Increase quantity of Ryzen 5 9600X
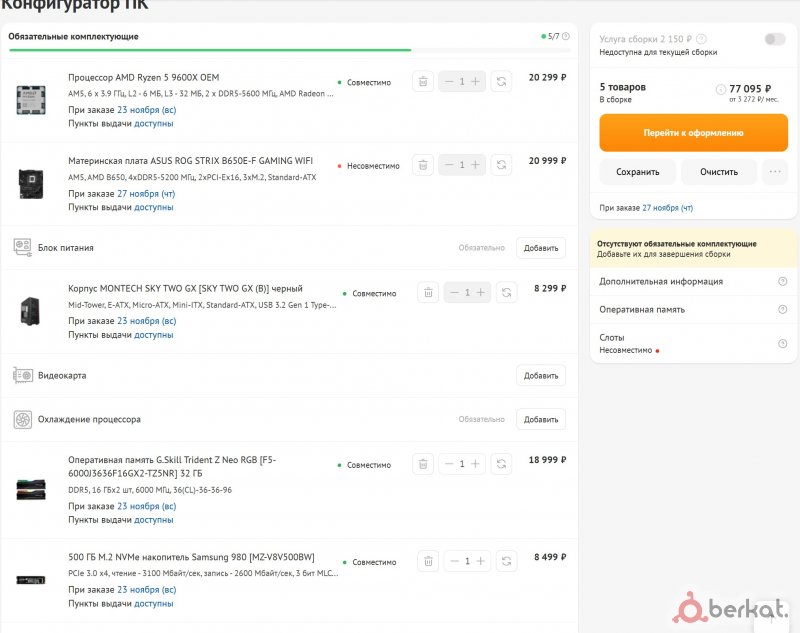Screen dimensions: 800x633 (475, 81)
